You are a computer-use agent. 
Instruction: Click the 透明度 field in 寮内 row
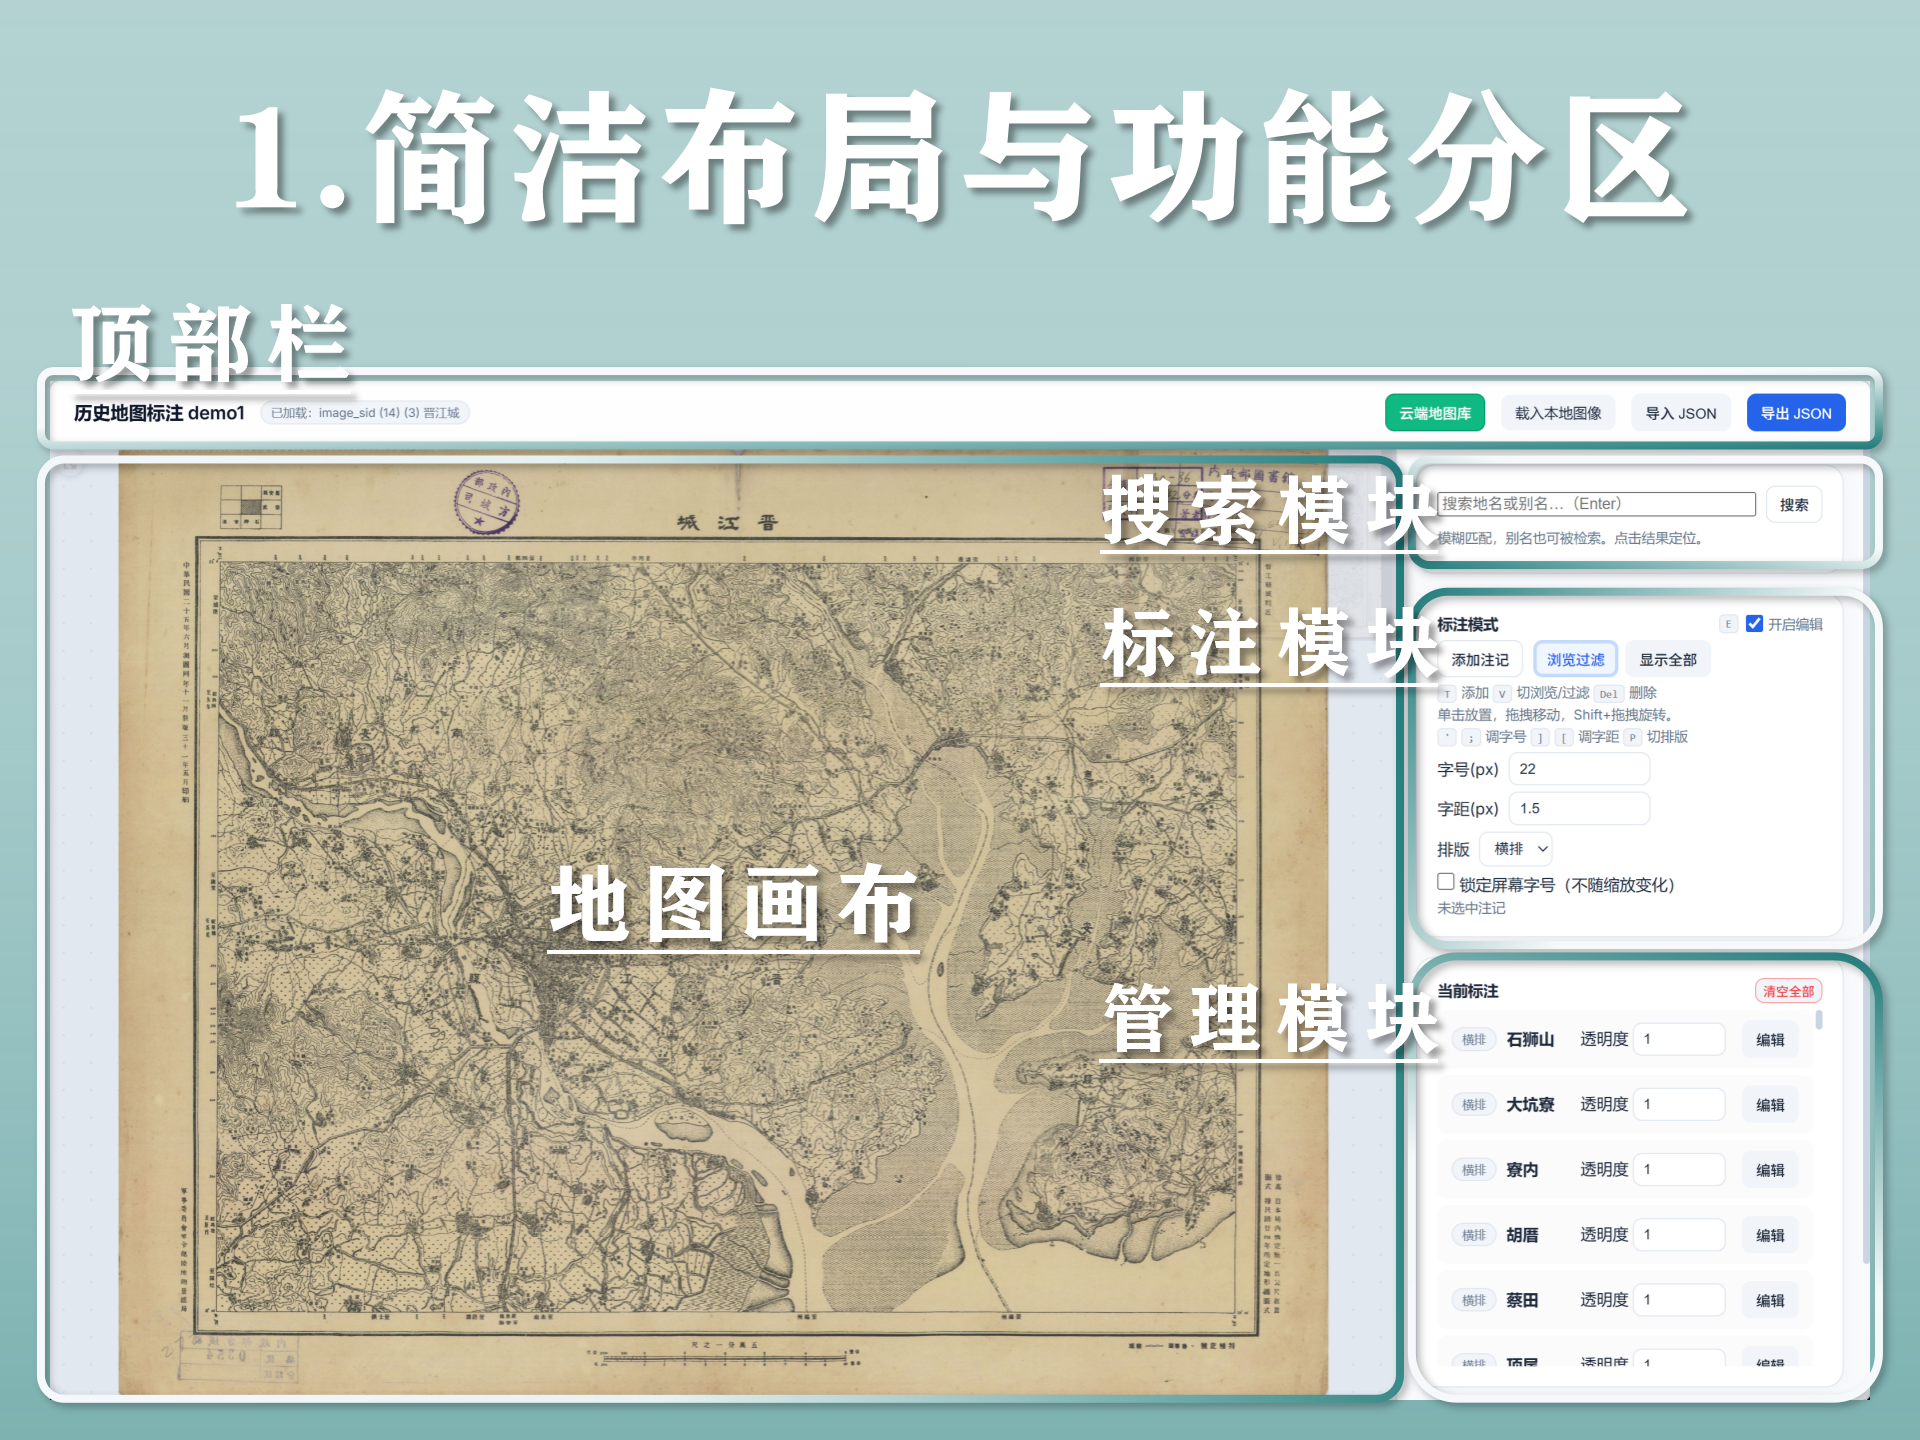(x=1679, y=1169)
